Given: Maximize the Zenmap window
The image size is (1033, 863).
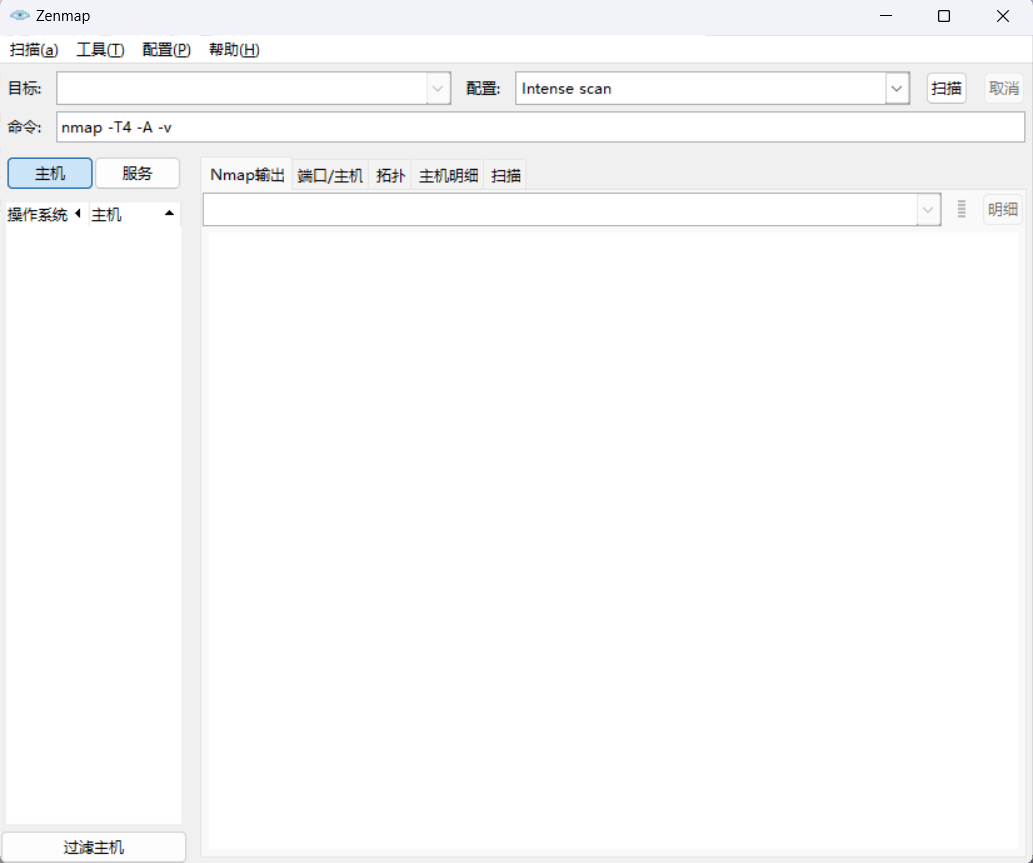Looking at the screenshot, I should coord(944,16).
